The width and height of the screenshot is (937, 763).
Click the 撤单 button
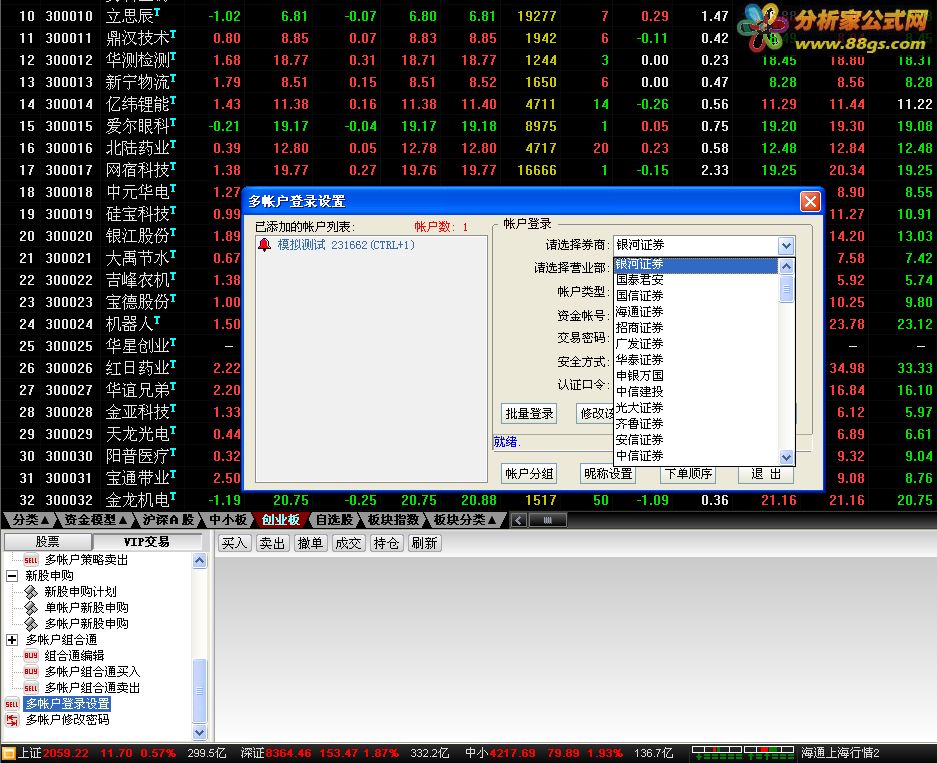pyautogui.click(x=310, y=543)
